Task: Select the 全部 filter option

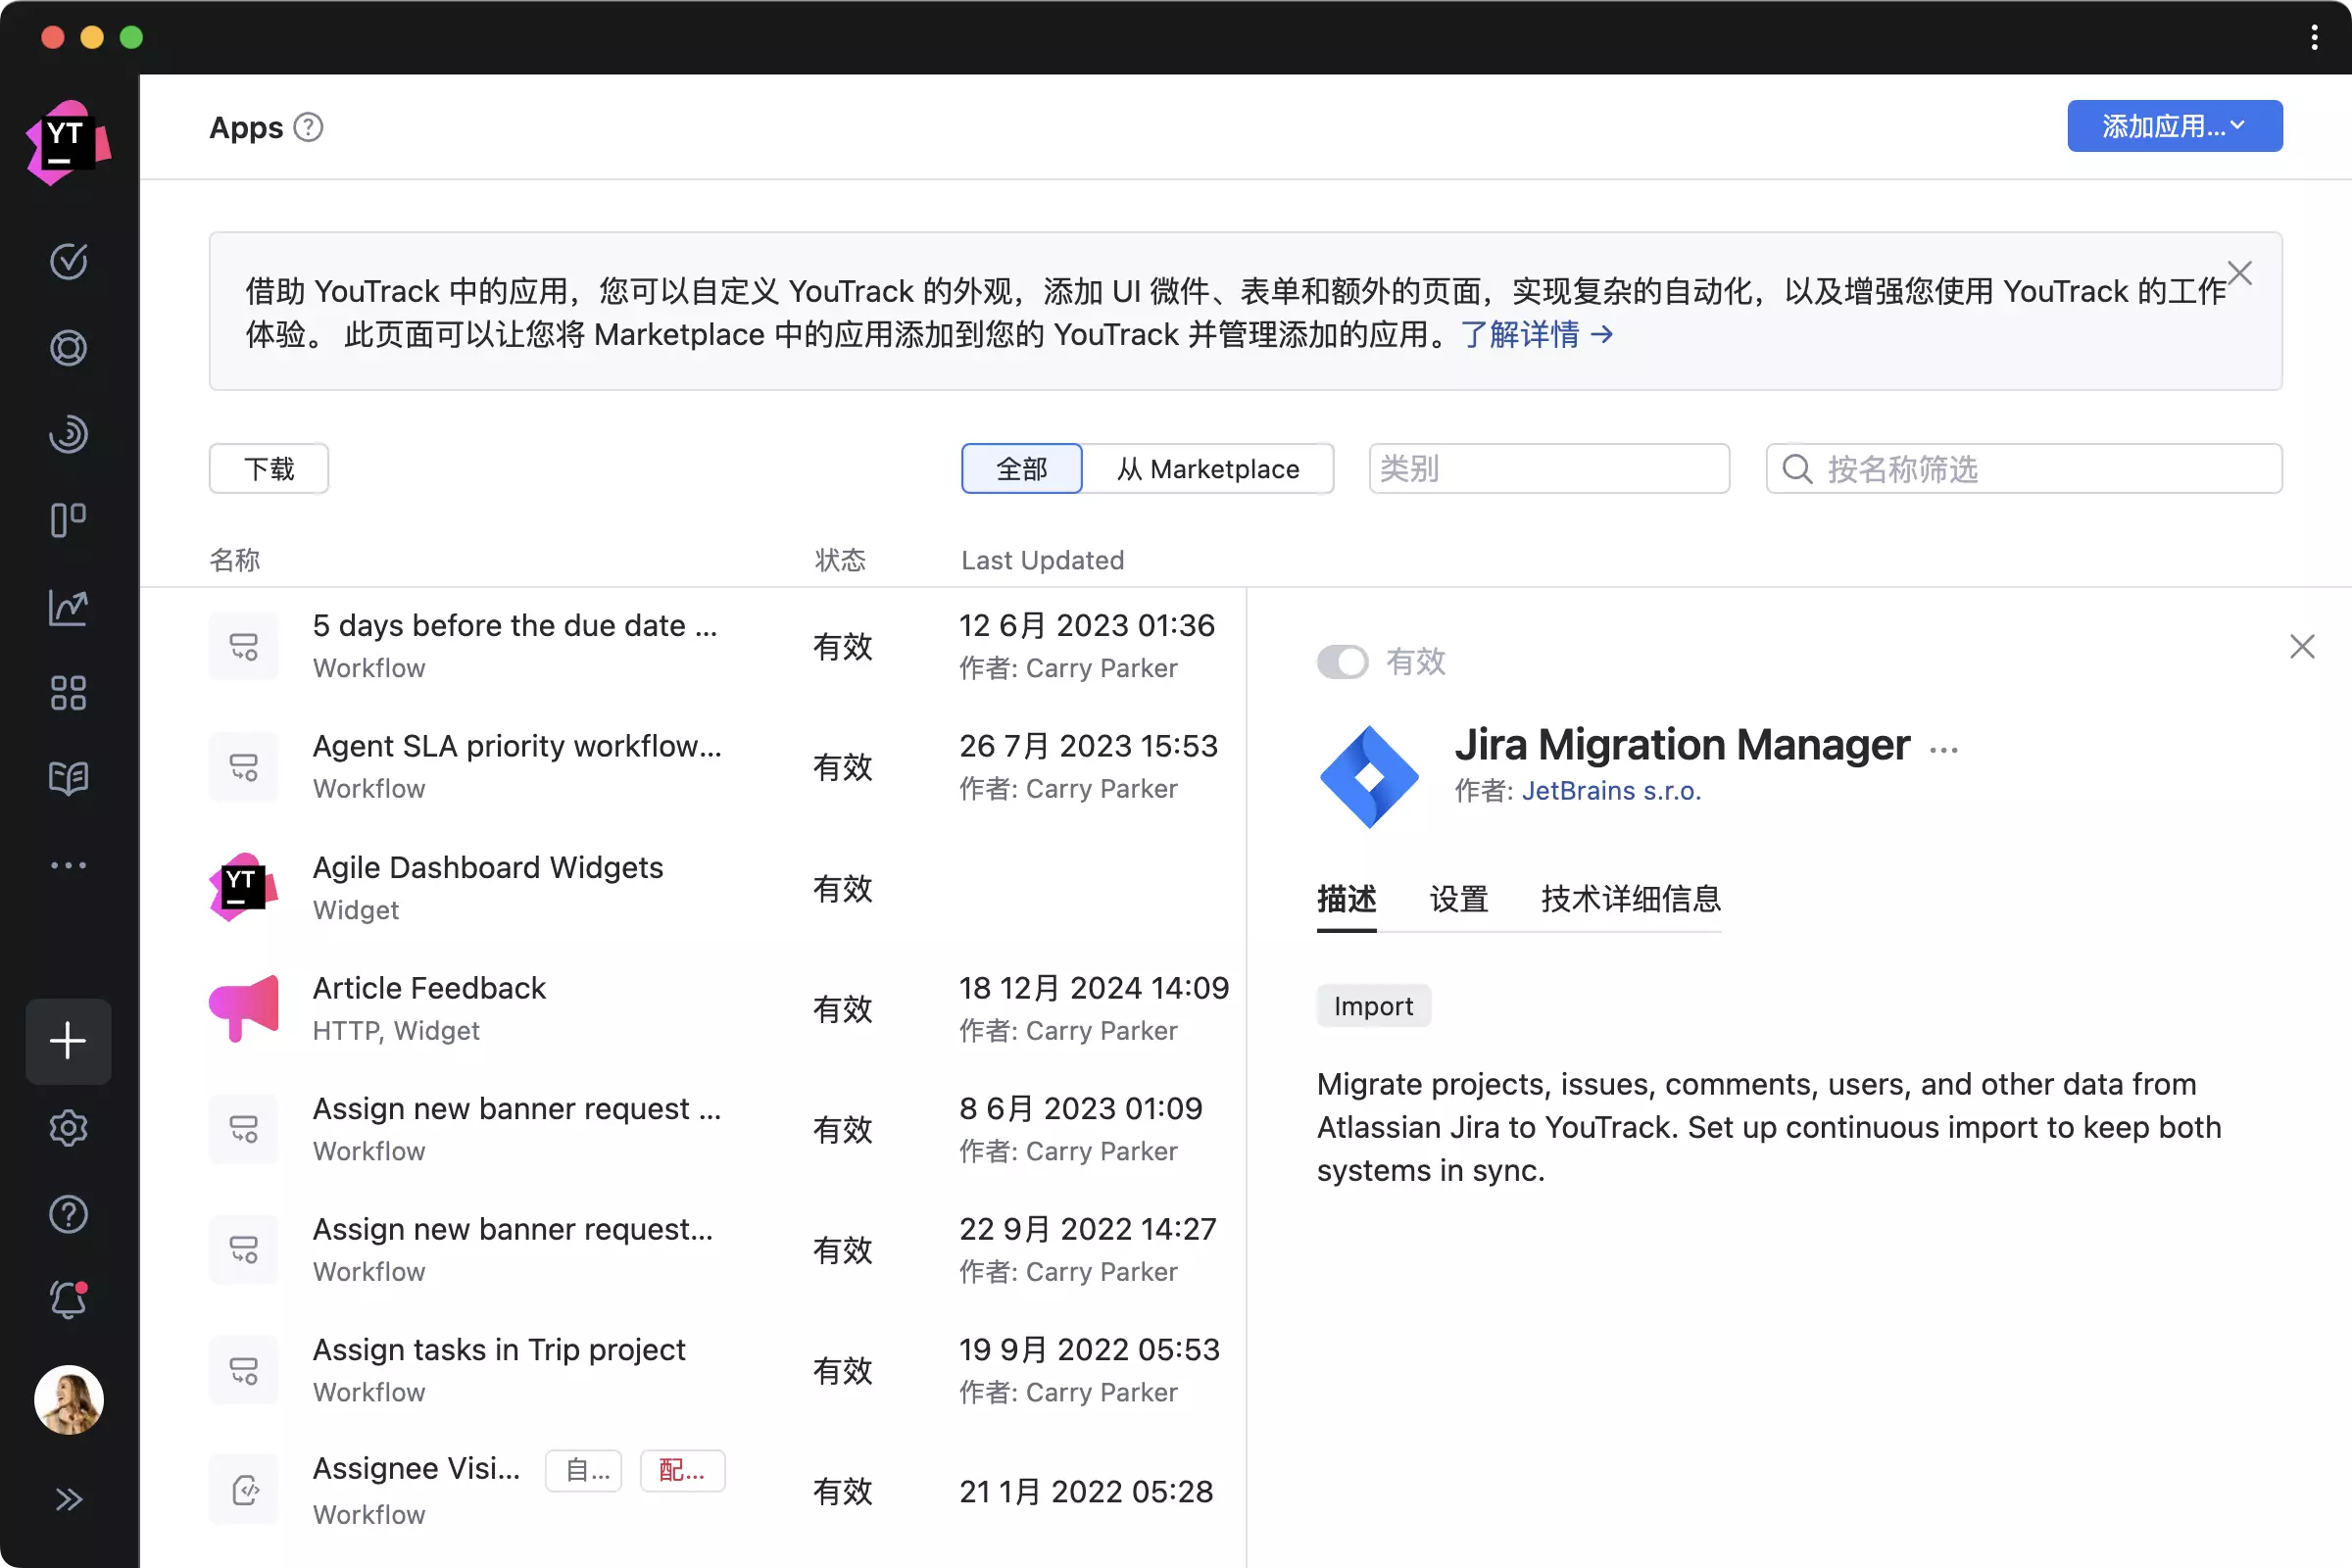Action: 1021,469
